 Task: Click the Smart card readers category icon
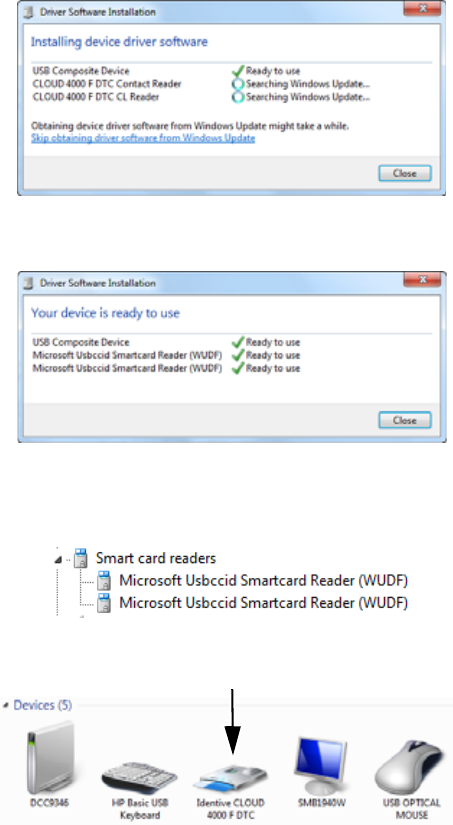(x=81, y=558)
